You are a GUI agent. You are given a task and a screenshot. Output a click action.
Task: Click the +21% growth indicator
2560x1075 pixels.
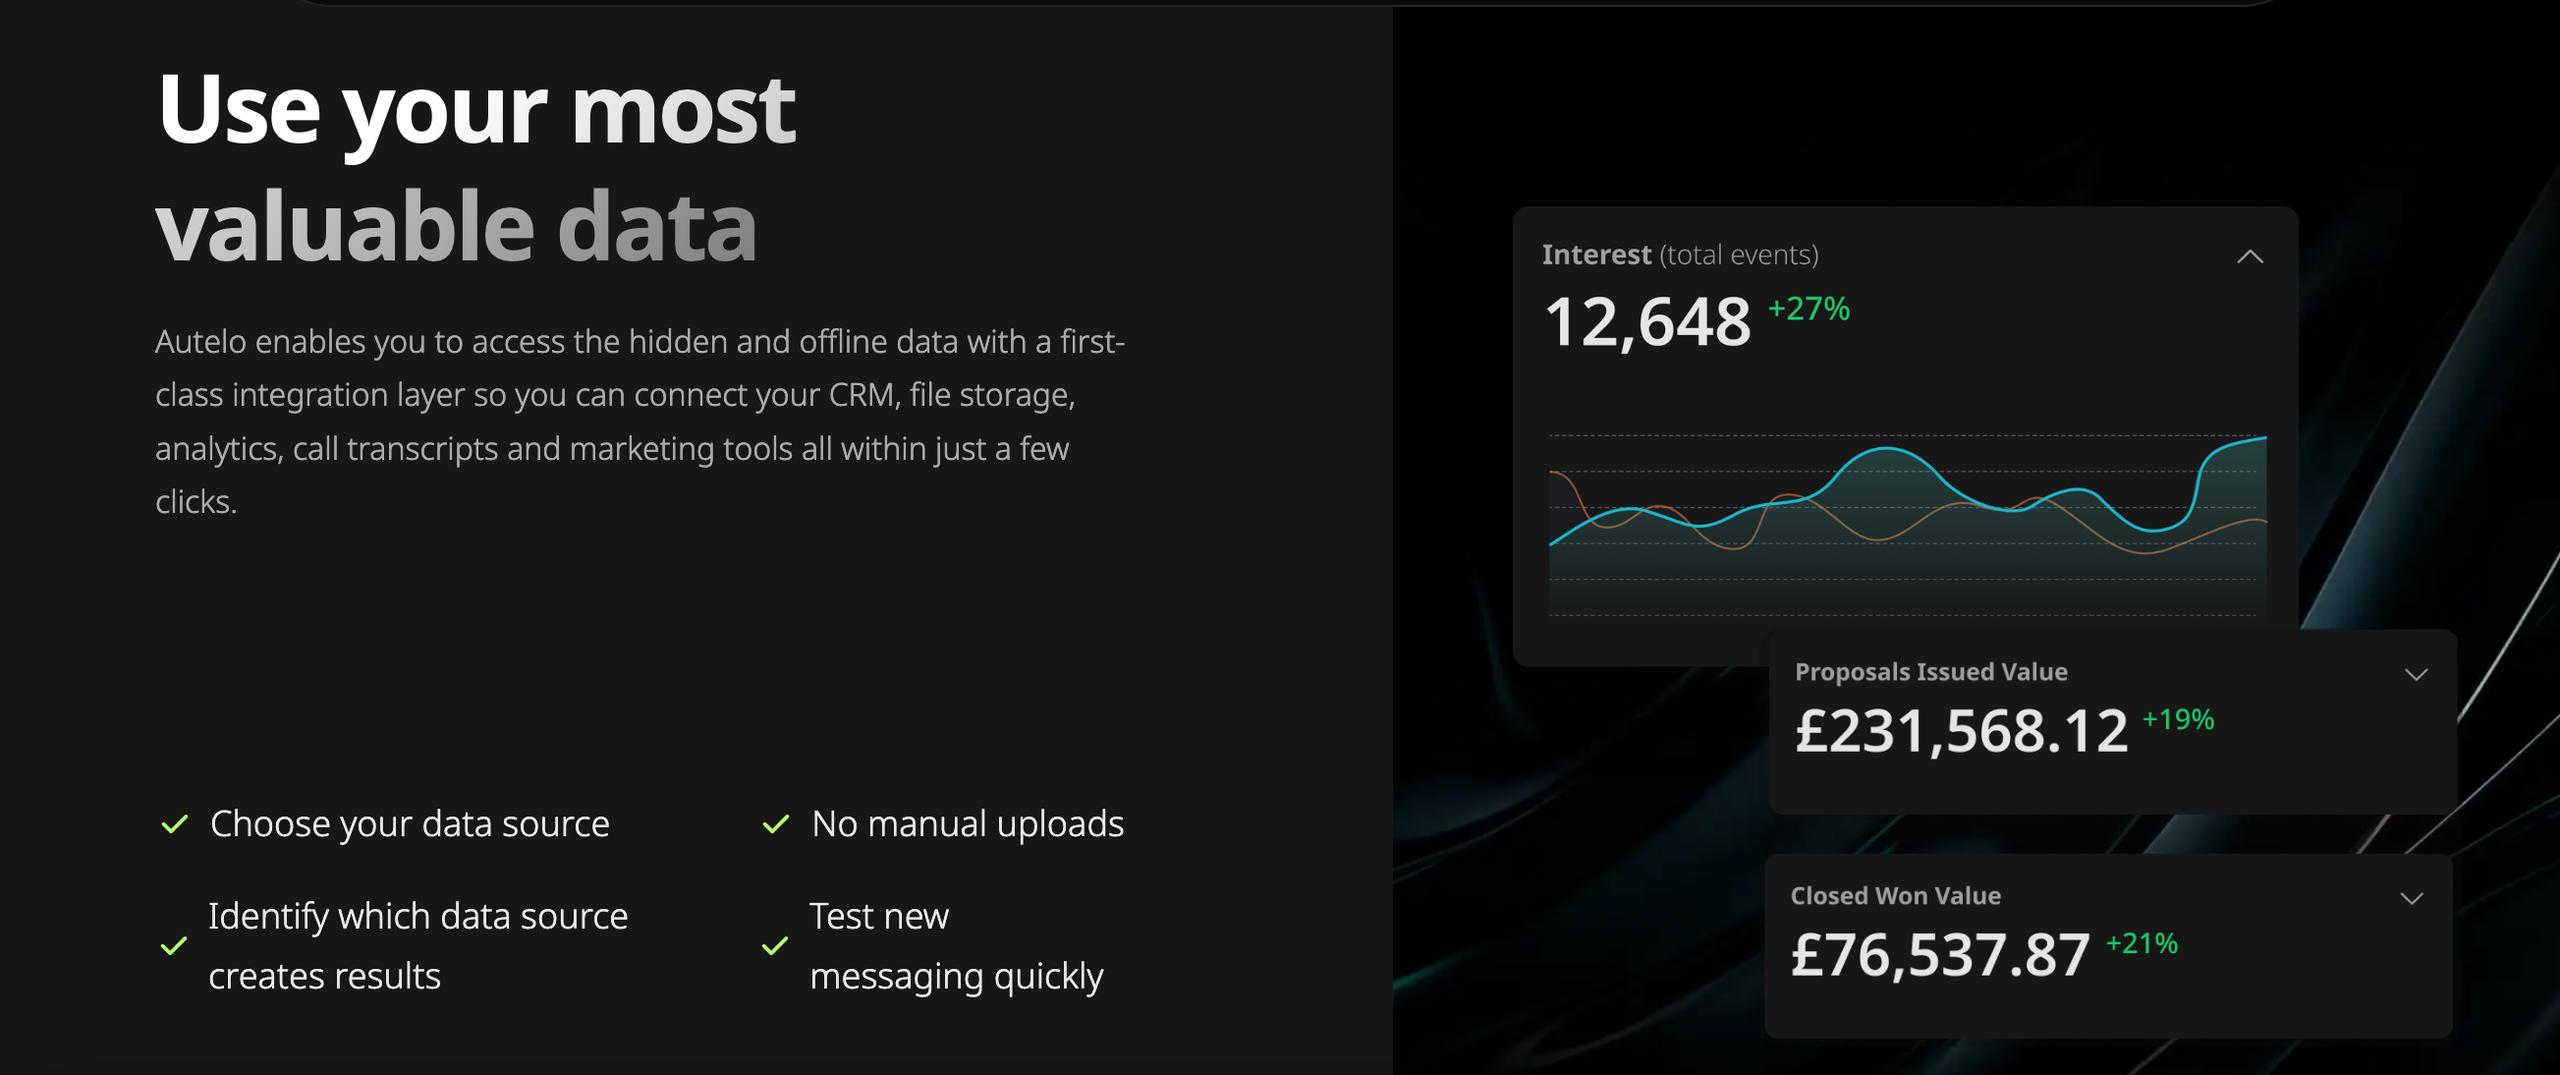2141,943
